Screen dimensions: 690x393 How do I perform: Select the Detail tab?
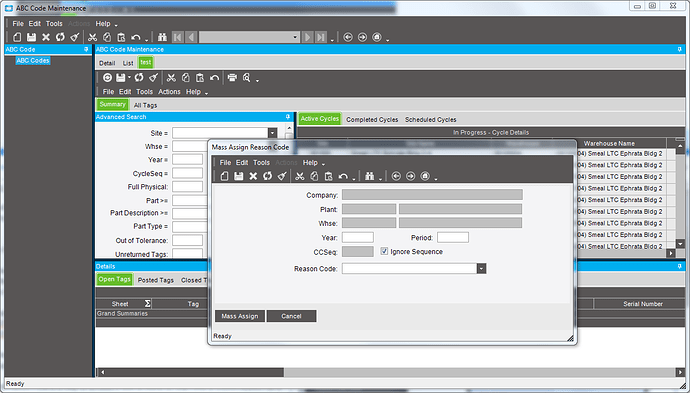coord(107,63)
